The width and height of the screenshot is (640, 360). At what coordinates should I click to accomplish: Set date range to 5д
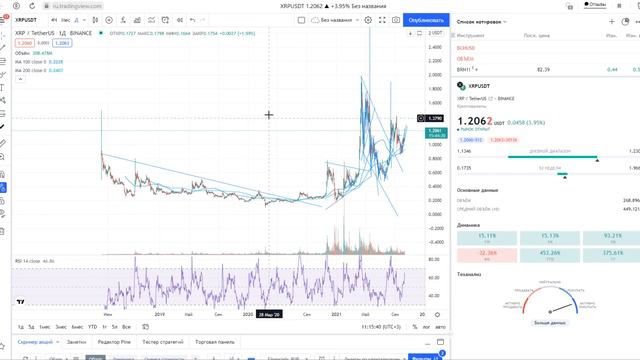31,327
